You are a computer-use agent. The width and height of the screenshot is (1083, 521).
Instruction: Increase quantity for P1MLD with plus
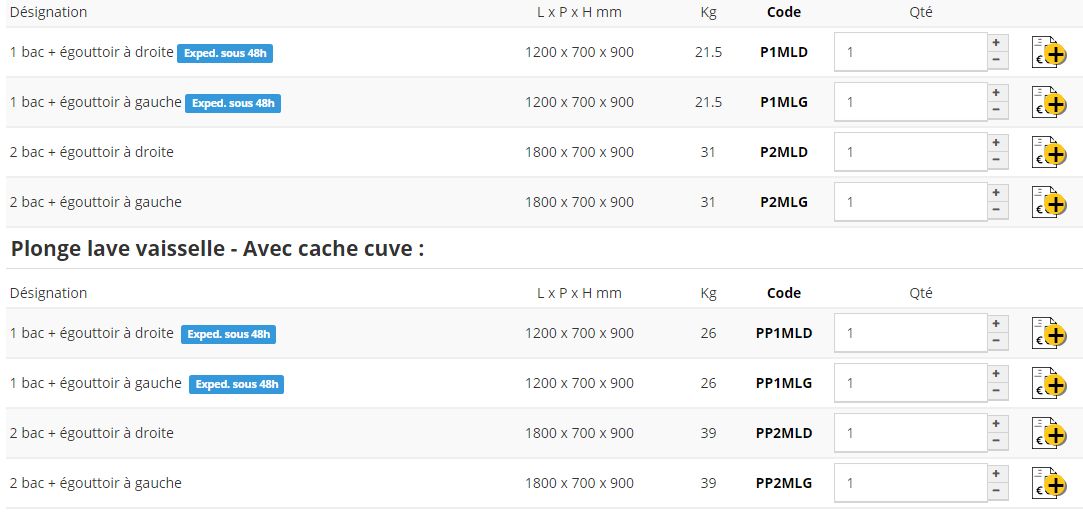pos(996,43)
